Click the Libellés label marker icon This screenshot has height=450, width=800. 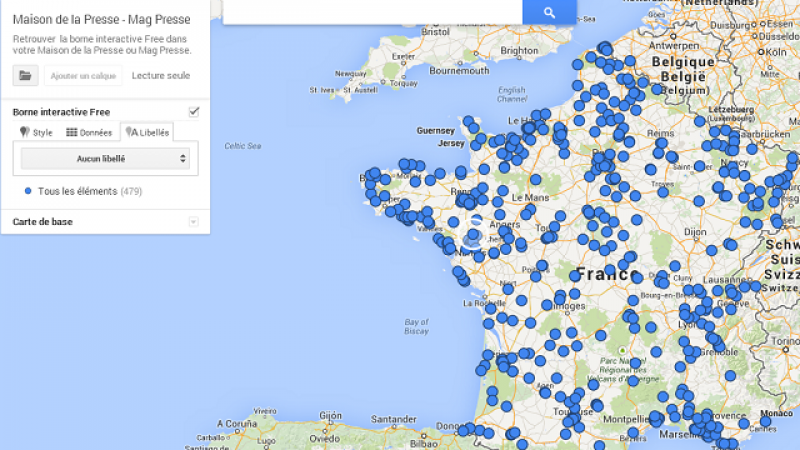point(132,132)
